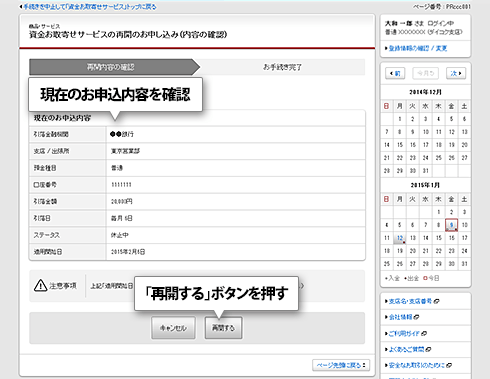The width and height of the screenshot is (490, 379).
Task: Click external-window icon next to 支店名・支店番号
Action: 436,301
